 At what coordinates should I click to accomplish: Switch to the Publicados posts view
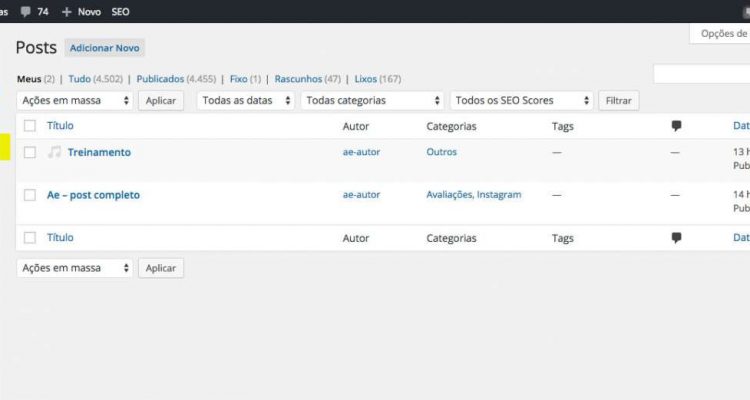point(160,79)
